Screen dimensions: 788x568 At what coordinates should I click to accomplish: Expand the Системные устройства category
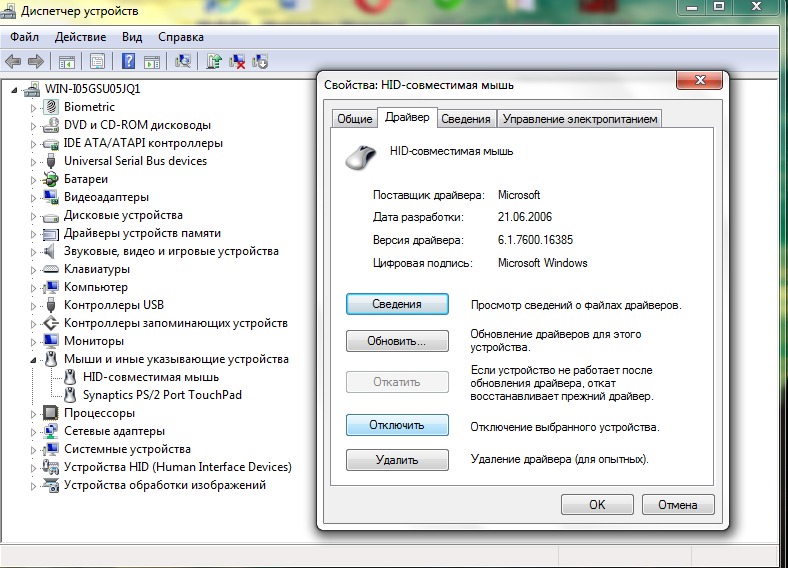33,450
